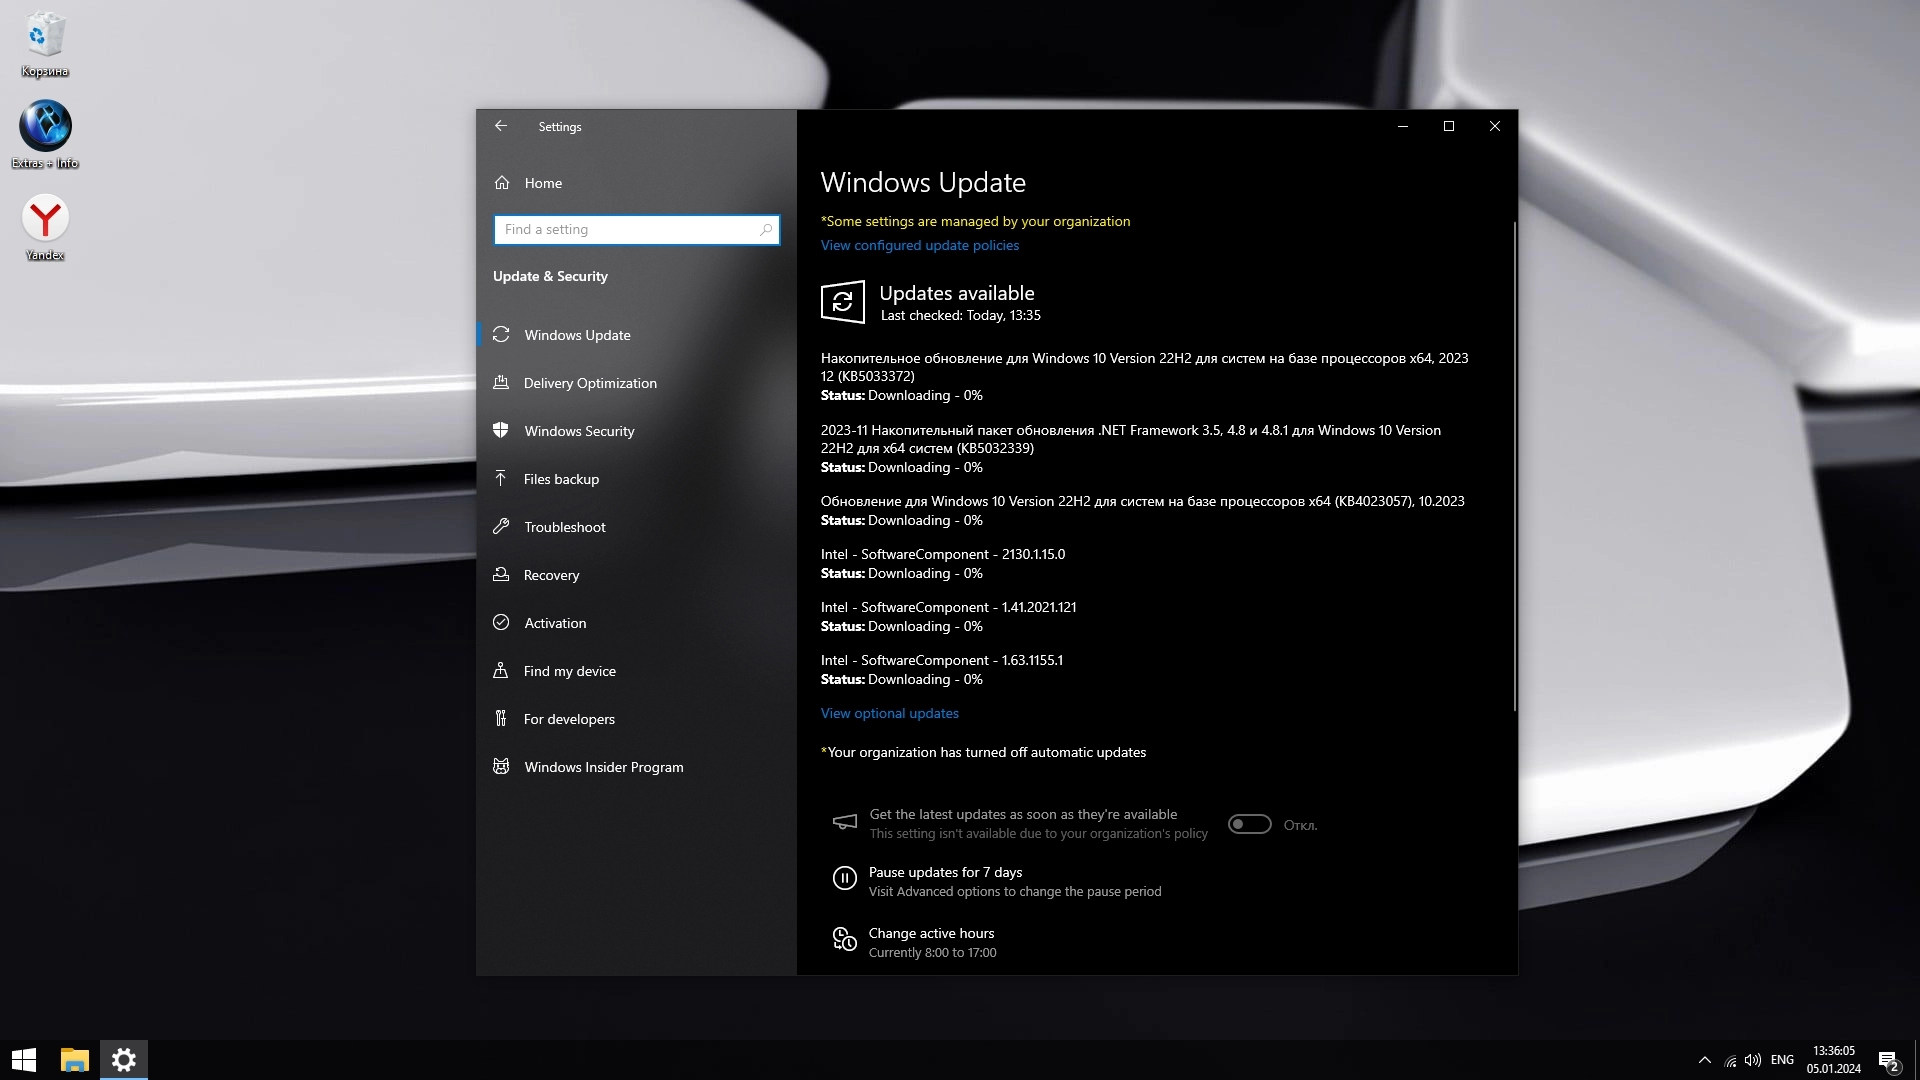
Task: Select Windows Insider Program in the sidebar
Action: click(x=603, y=767)
